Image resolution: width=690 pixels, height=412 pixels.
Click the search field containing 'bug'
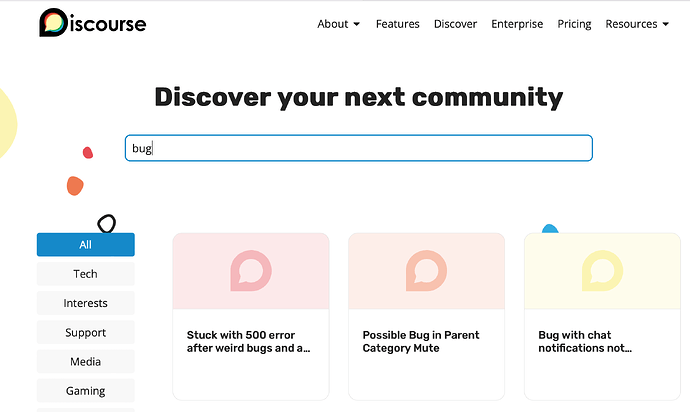pyautogui.click(x=359, y=148)
